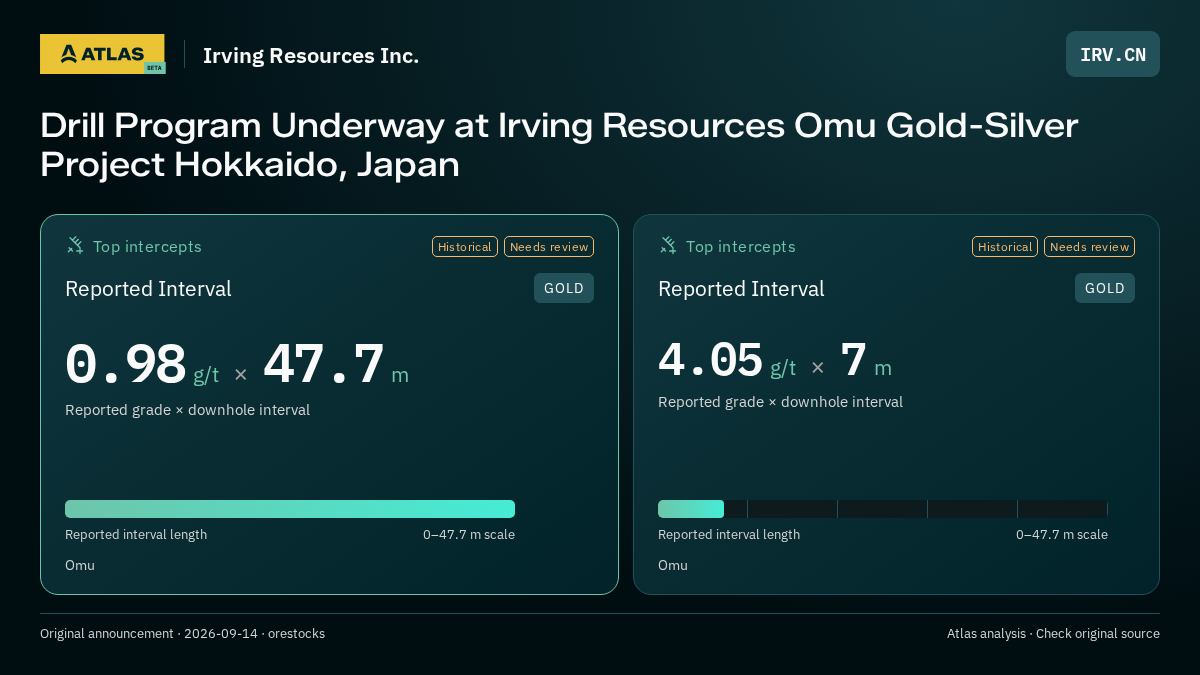Click the full interval bar in the 47.7 m card

pyautogui.click(x=290, y=509)
